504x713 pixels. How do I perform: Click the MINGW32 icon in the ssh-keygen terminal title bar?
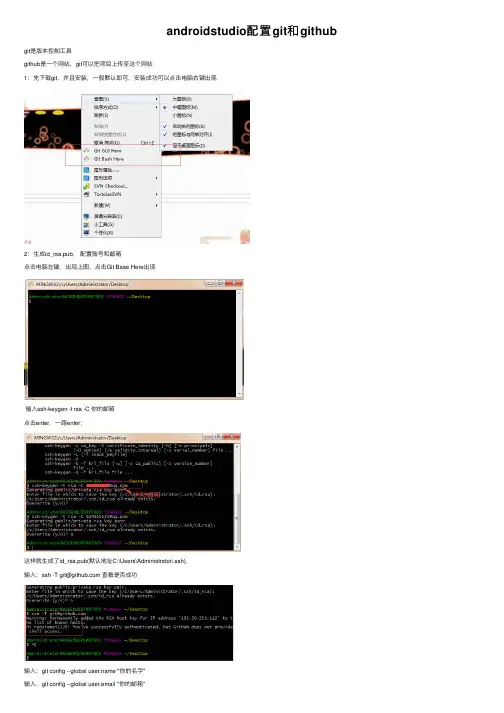coord(30,437)
